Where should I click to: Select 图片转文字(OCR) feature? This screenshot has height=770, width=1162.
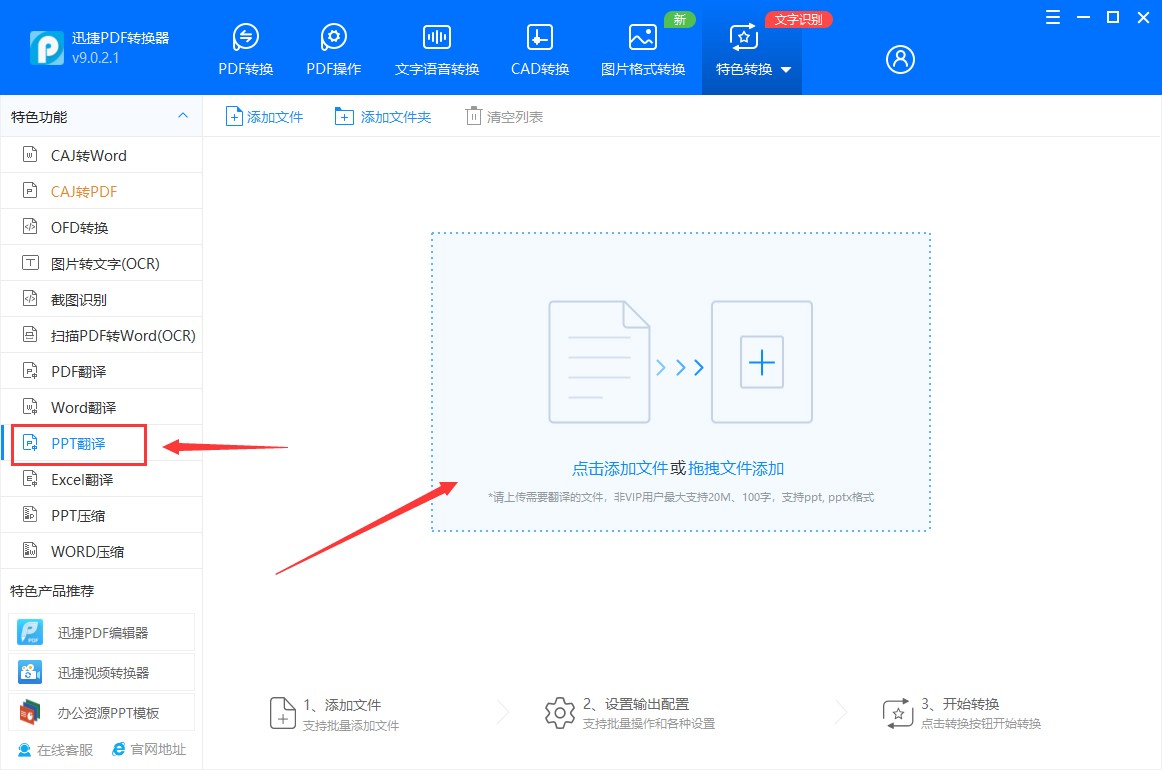coord(102,263)
